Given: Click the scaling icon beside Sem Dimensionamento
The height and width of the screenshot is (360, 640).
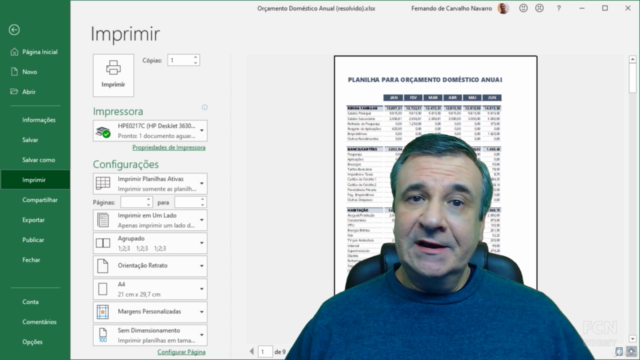Looking at the screenshot, I should [x=103, y=335].
